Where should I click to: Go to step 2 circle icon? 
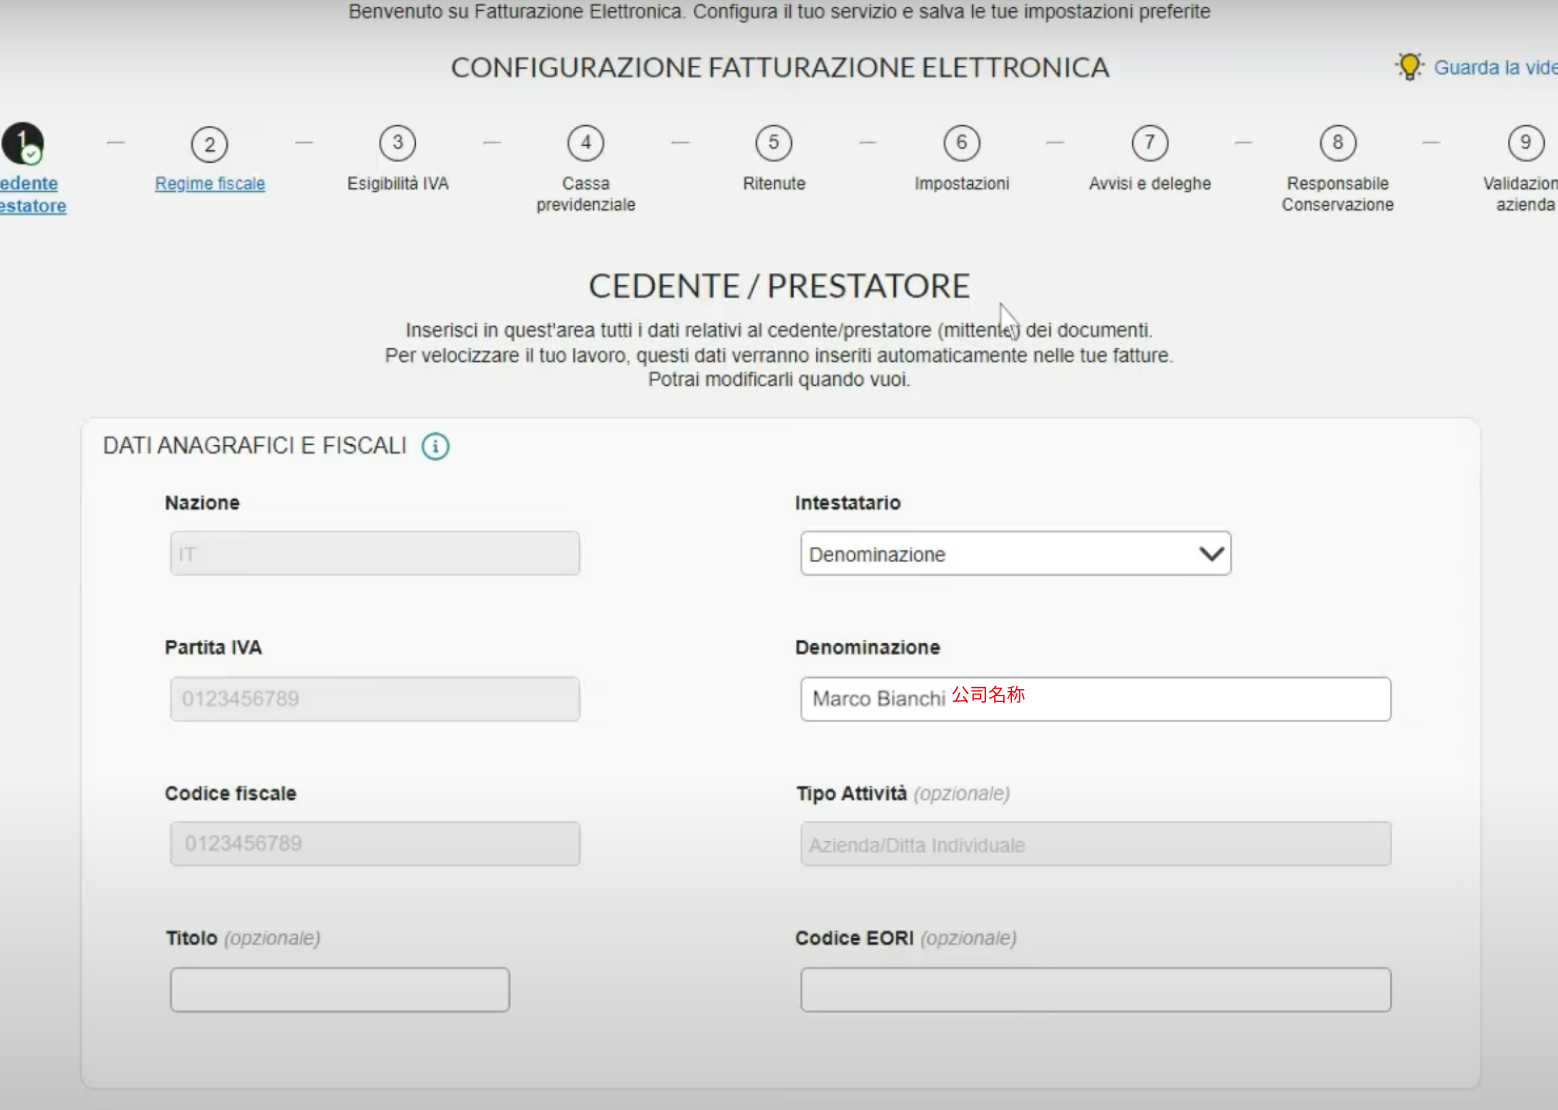[209, 144]
